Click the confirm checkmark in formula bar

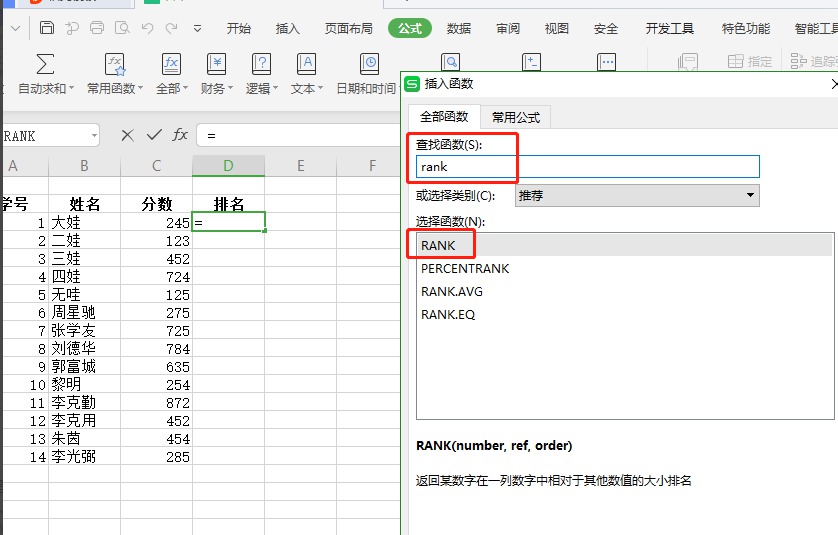coord(154,135)
